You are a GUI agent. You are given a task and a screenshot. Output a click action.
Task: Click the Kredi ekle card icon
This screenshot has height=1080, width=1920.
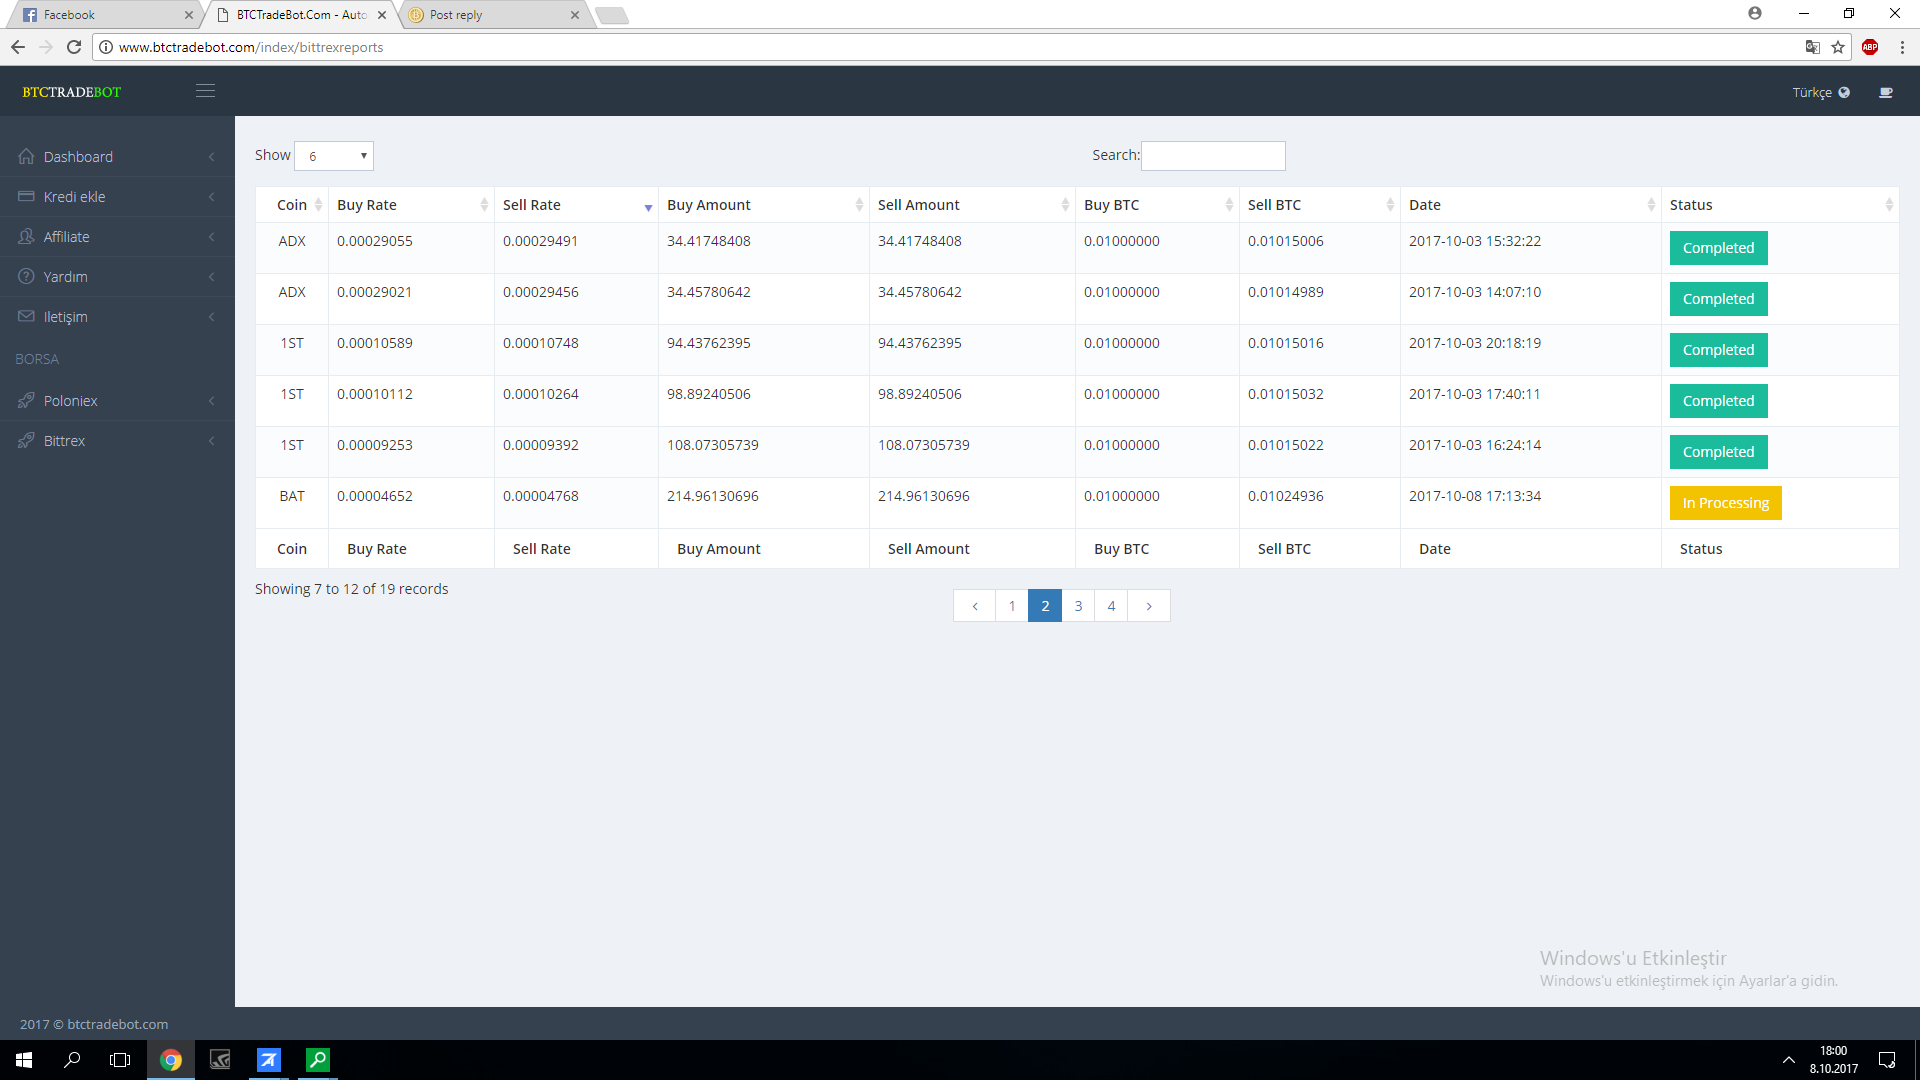coord(26,196)
